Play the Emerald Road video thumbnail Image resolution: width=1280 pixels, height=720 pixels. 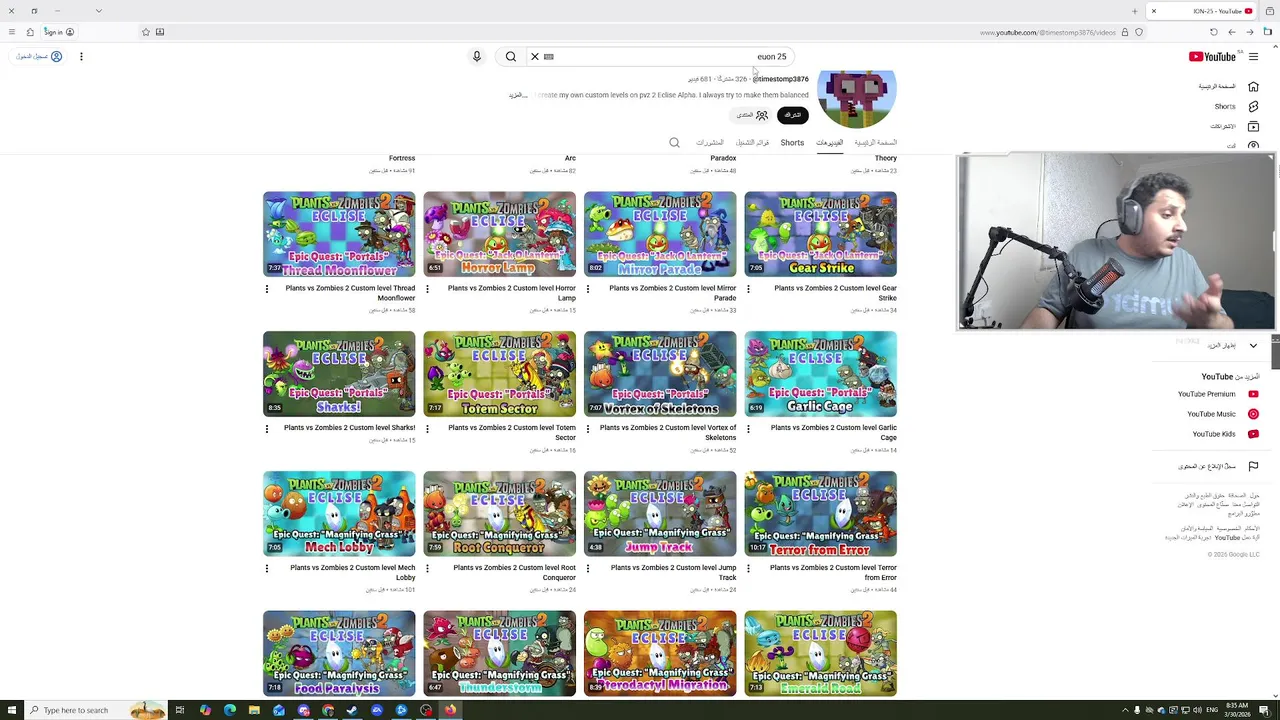click(820, 654)
